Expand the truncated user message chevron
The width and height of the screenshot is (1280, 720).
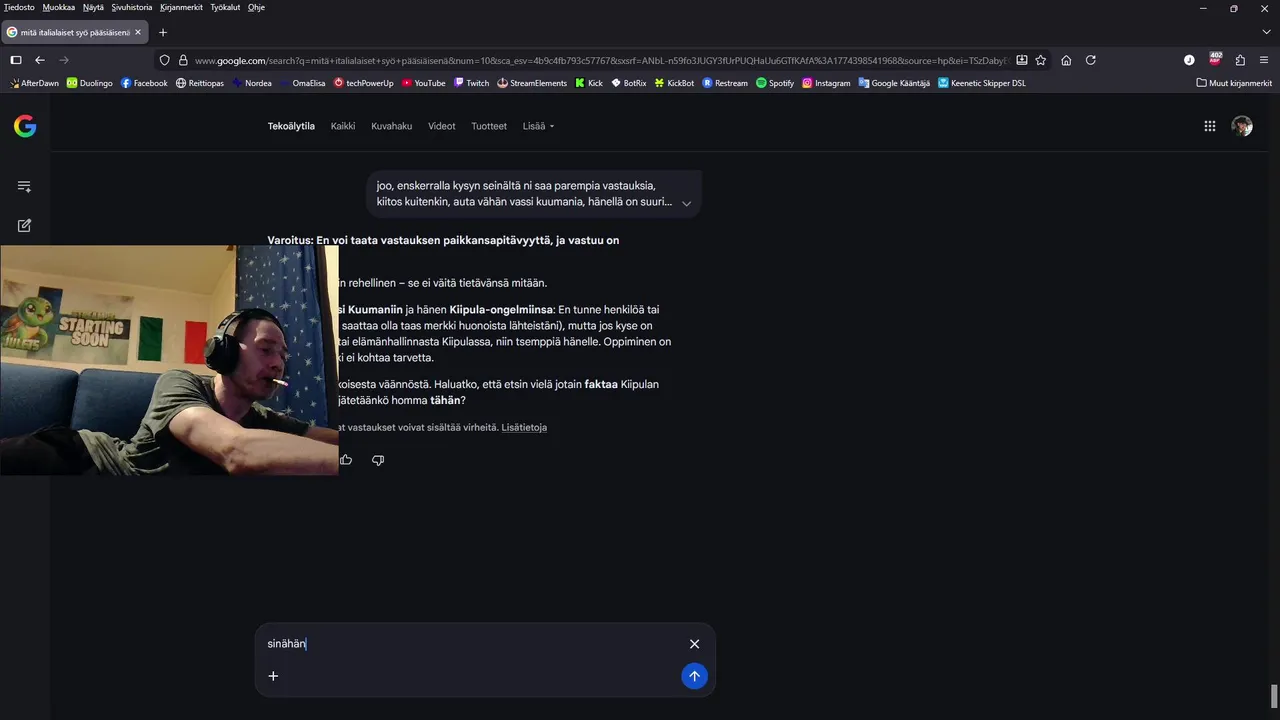point(687,203)
